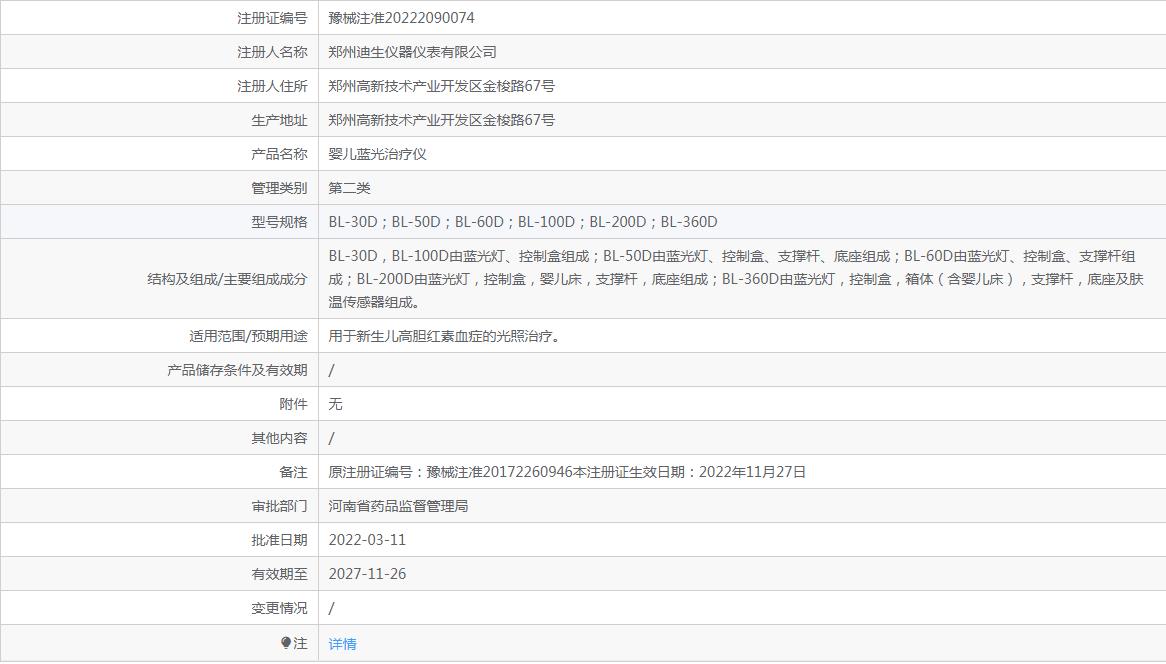The height and width of the screenshot is (664, 1166).
Task: Click registrant name 郑州迪生仪器仪表有限公司
Action: 412,52
